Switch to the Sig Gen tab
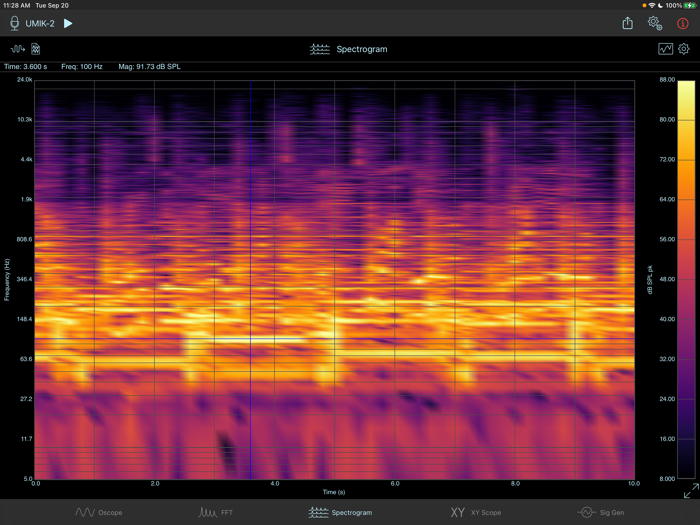This screenshot has width=700, height=525. coord(601,512)
